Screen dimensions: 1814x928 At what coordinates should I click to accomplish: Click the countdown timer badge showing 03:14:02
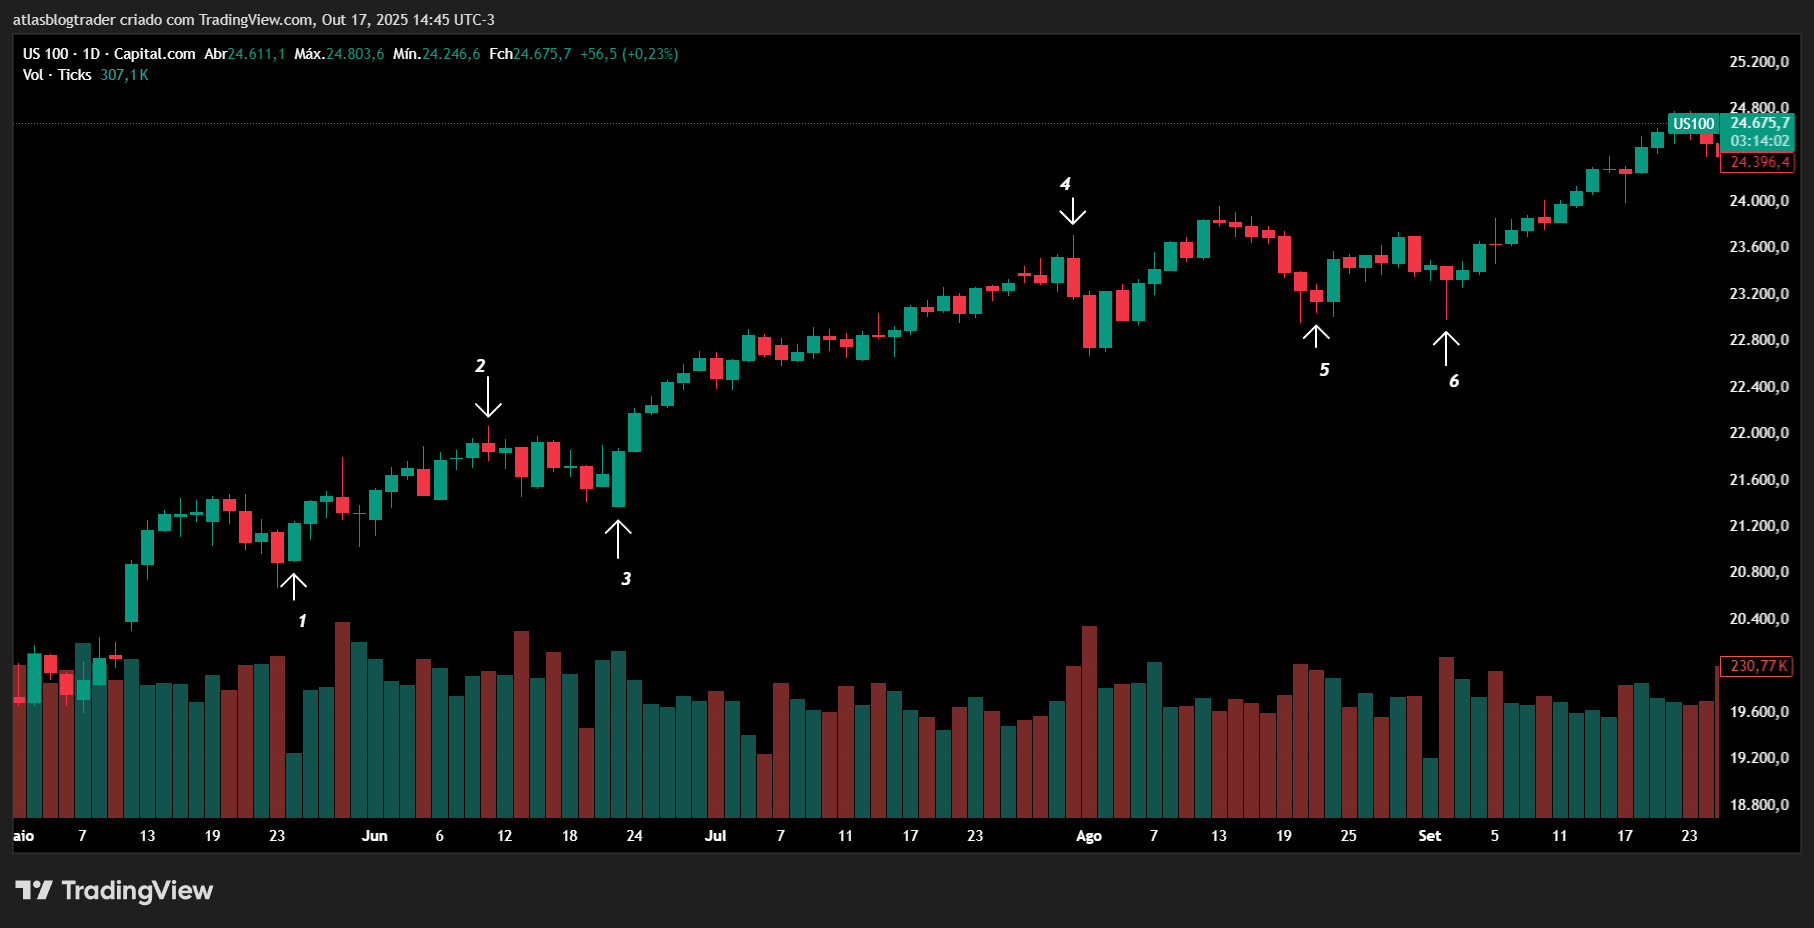1760,141
